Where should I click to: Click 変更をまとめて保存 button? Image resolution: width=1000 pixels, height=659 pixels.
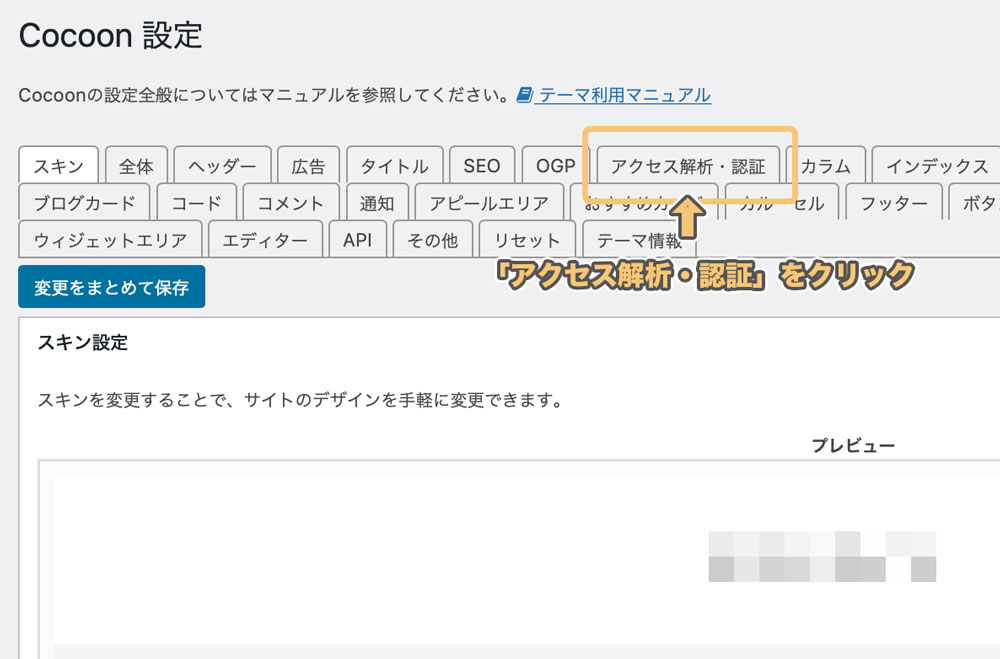(x=112, y=286)
